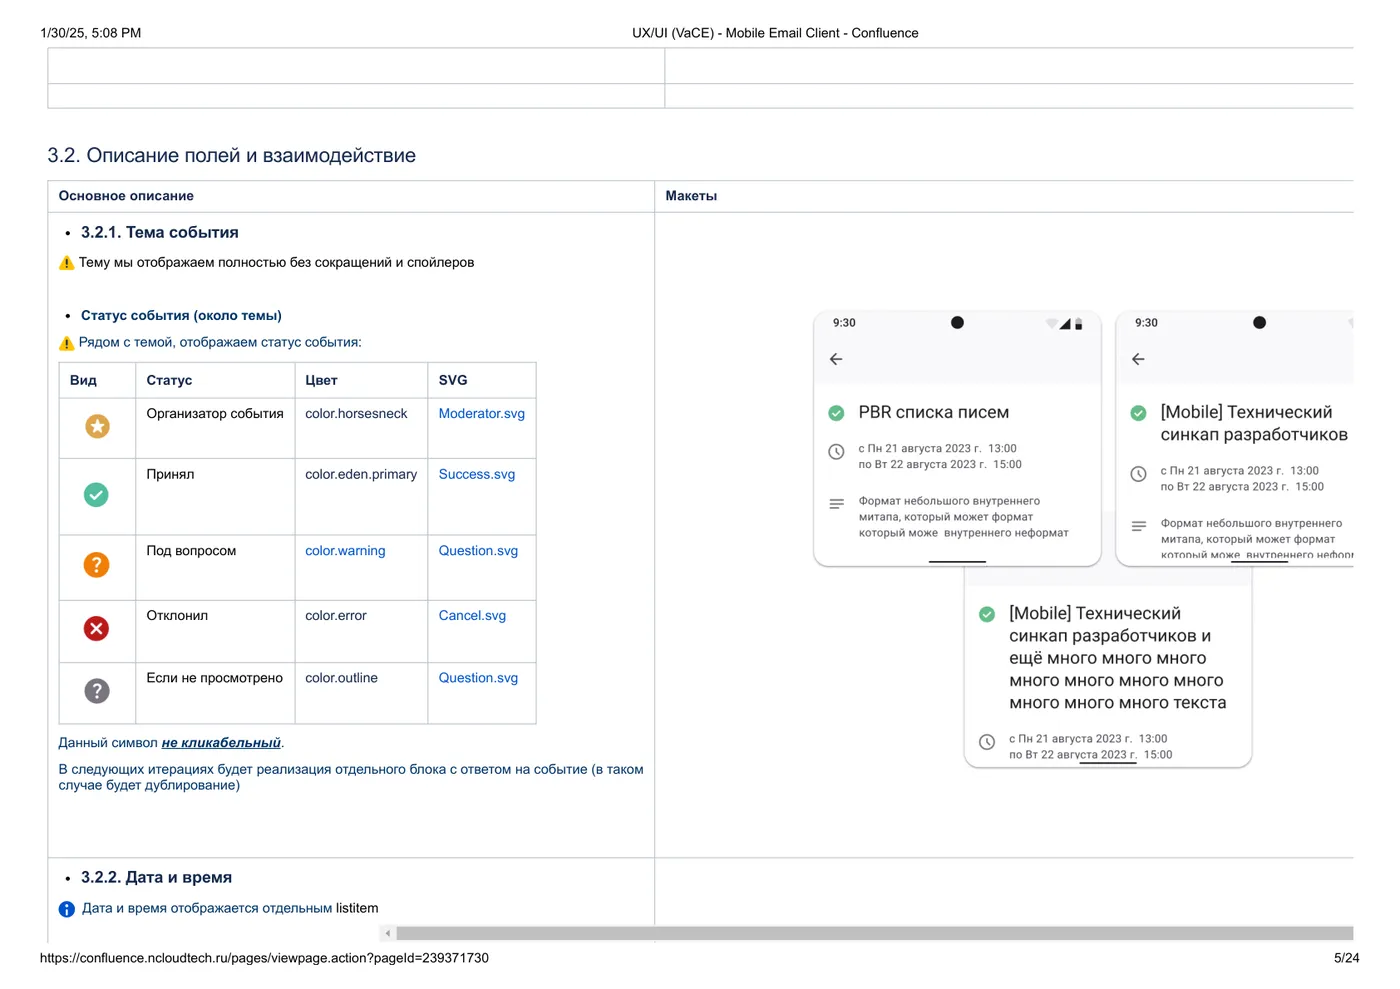Click the 'listitem' word in date note
Image resolution: width=1400 pixels, height=989 pixels.
pyautogui.click(x=357, y=909)
